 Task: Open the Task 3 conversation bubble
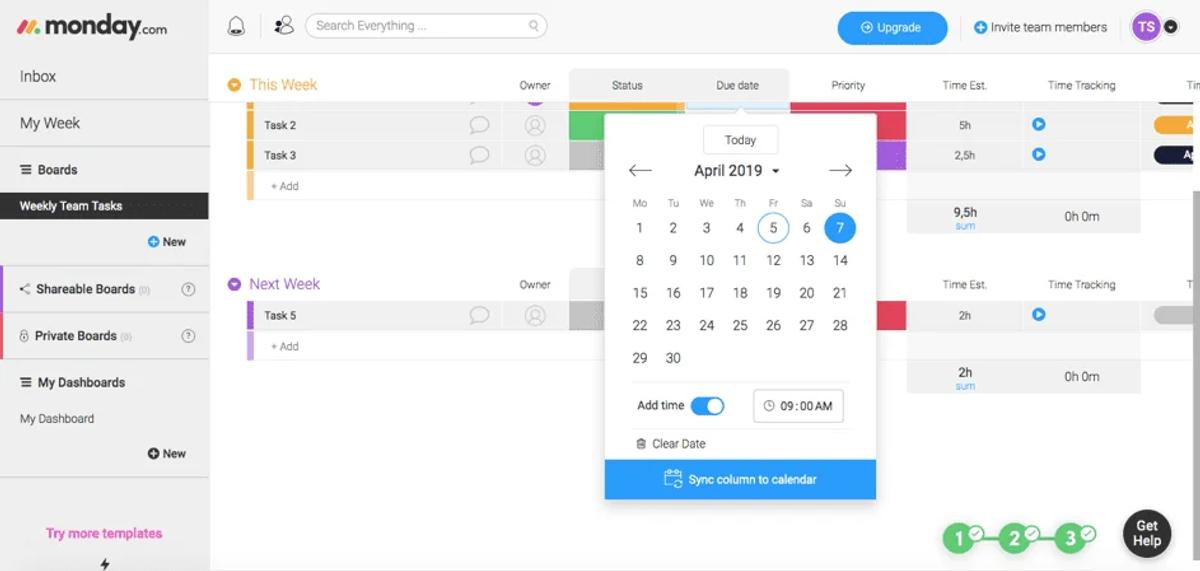coord(479,155)
